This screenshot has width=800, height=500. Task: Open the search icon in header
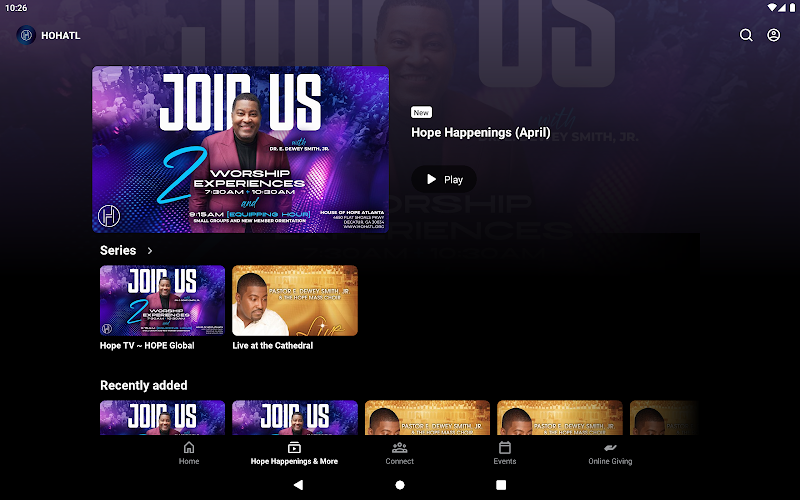click(746, 35)
